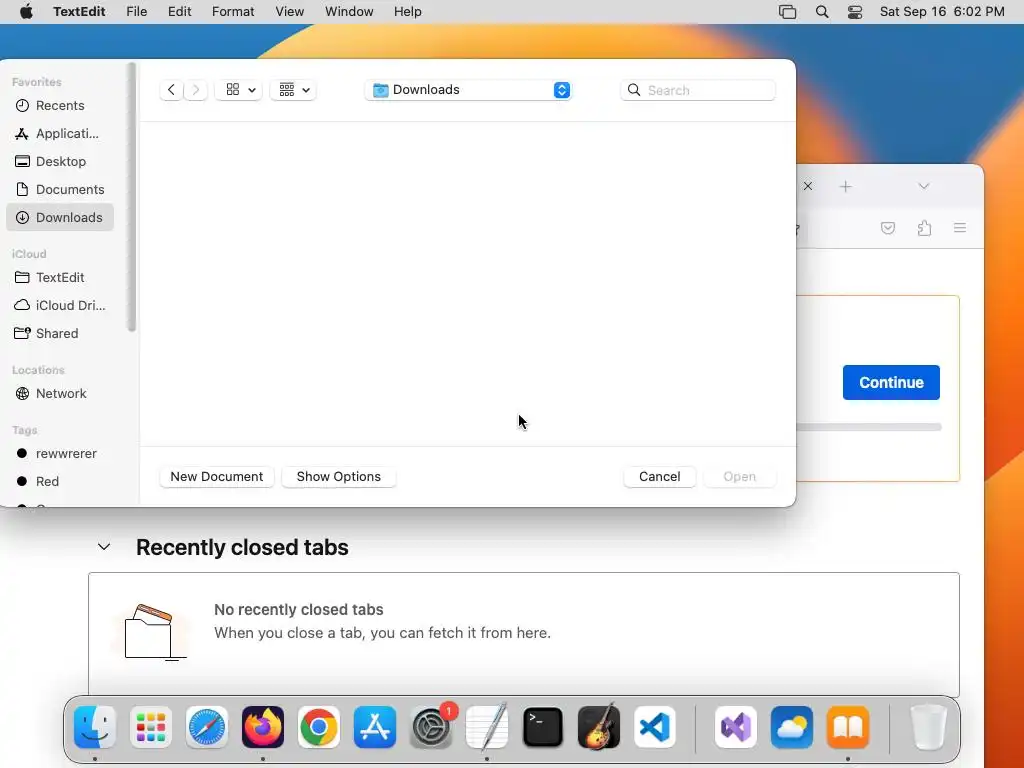Open the Help menu
The width and height of the screenshot is (1024, 768).
(408, 12)
